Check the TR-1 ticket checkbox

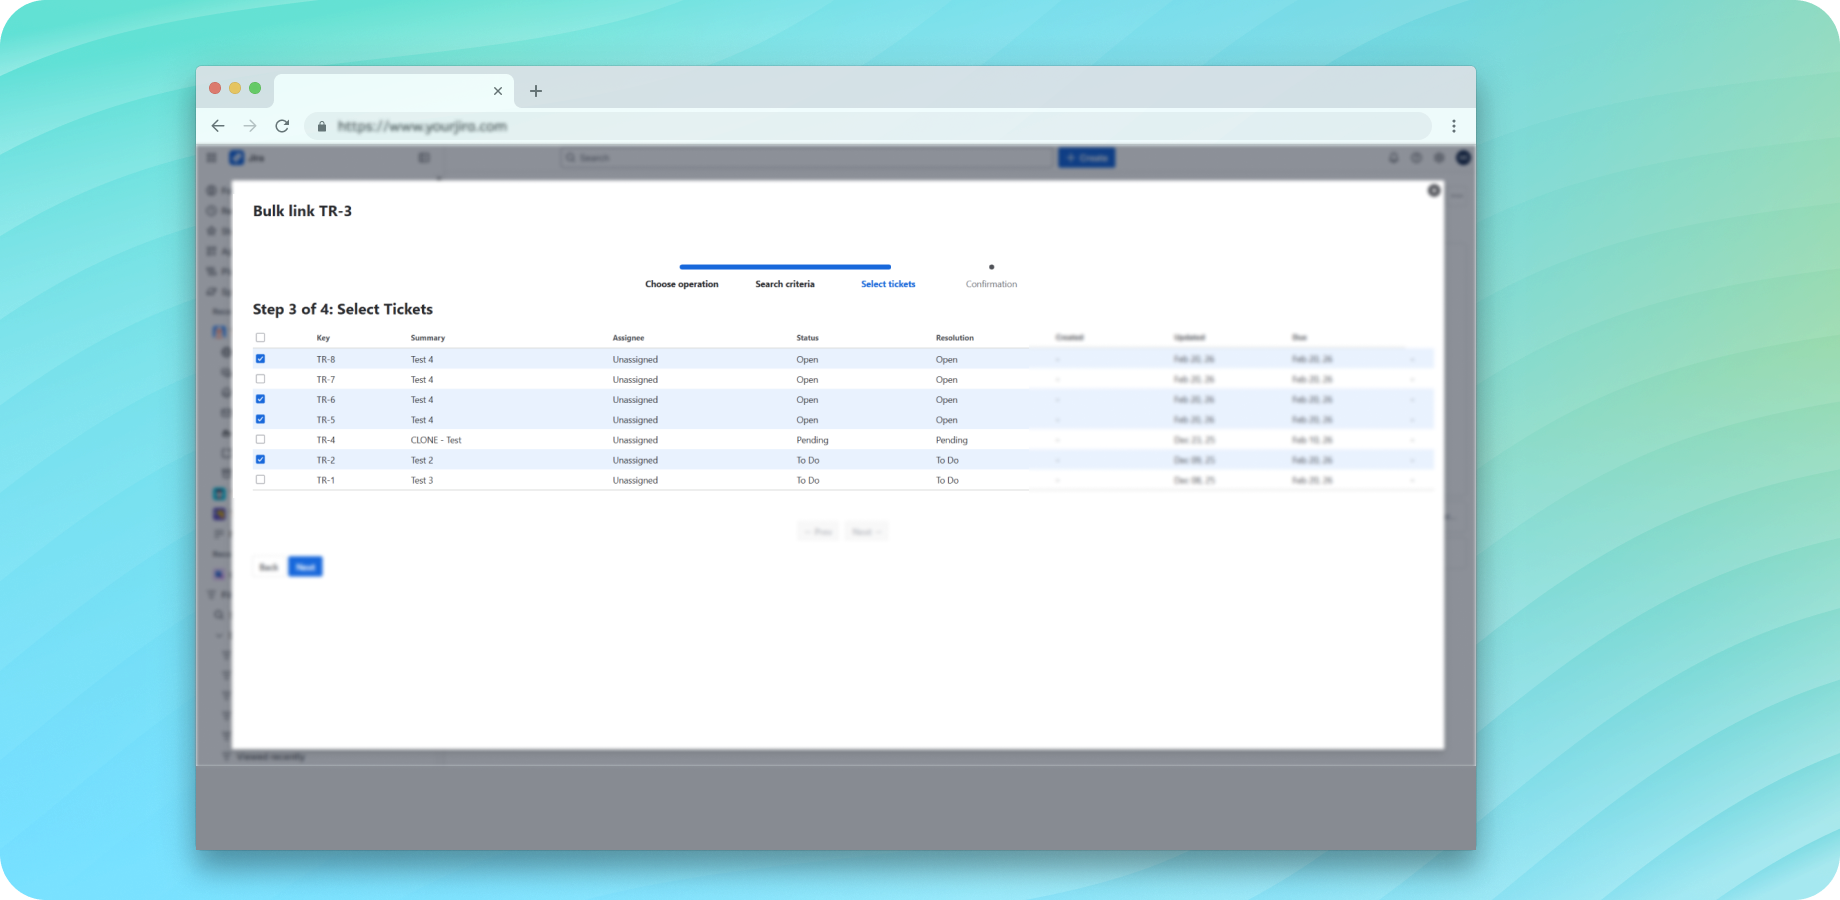tap(260, 480)
